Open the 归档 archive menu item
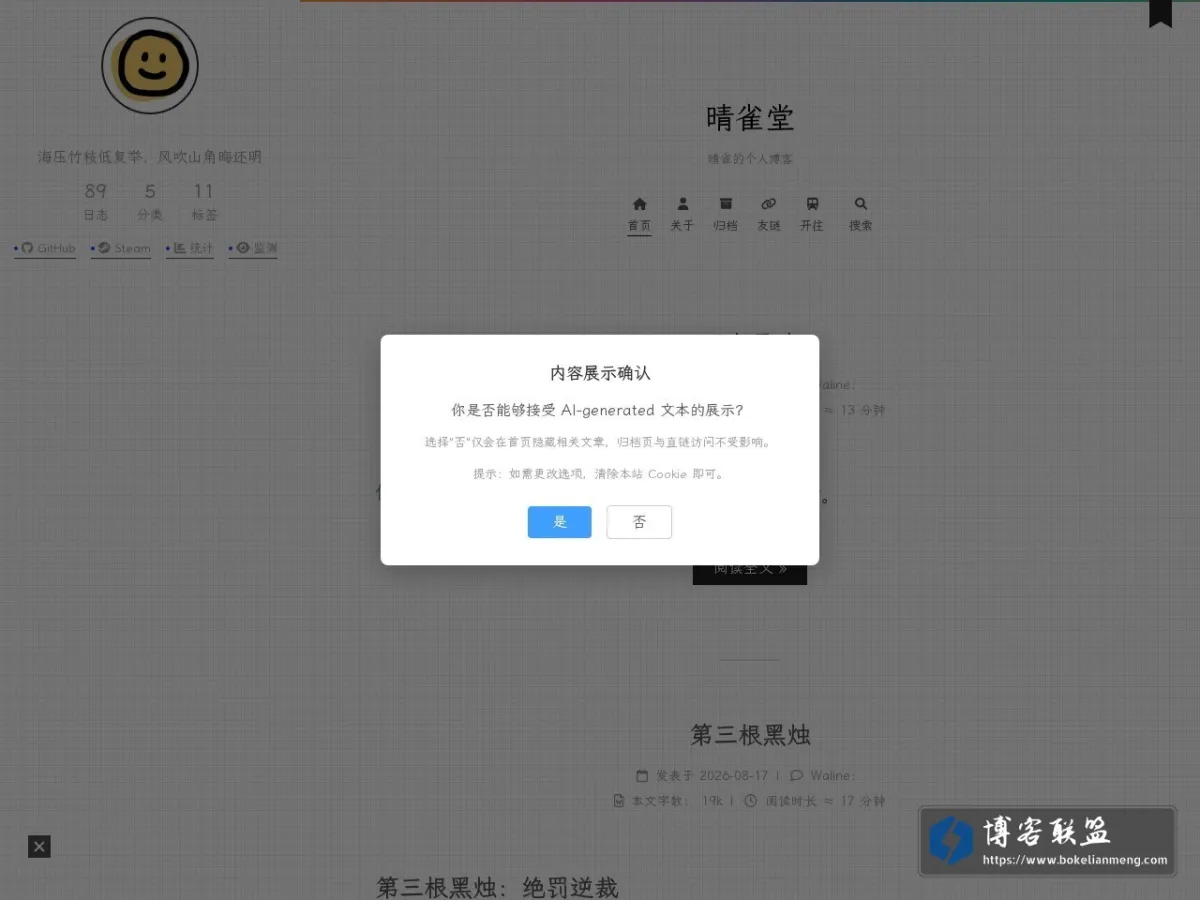The height and width of the screenshot is (900, 1200). (725, 215)
